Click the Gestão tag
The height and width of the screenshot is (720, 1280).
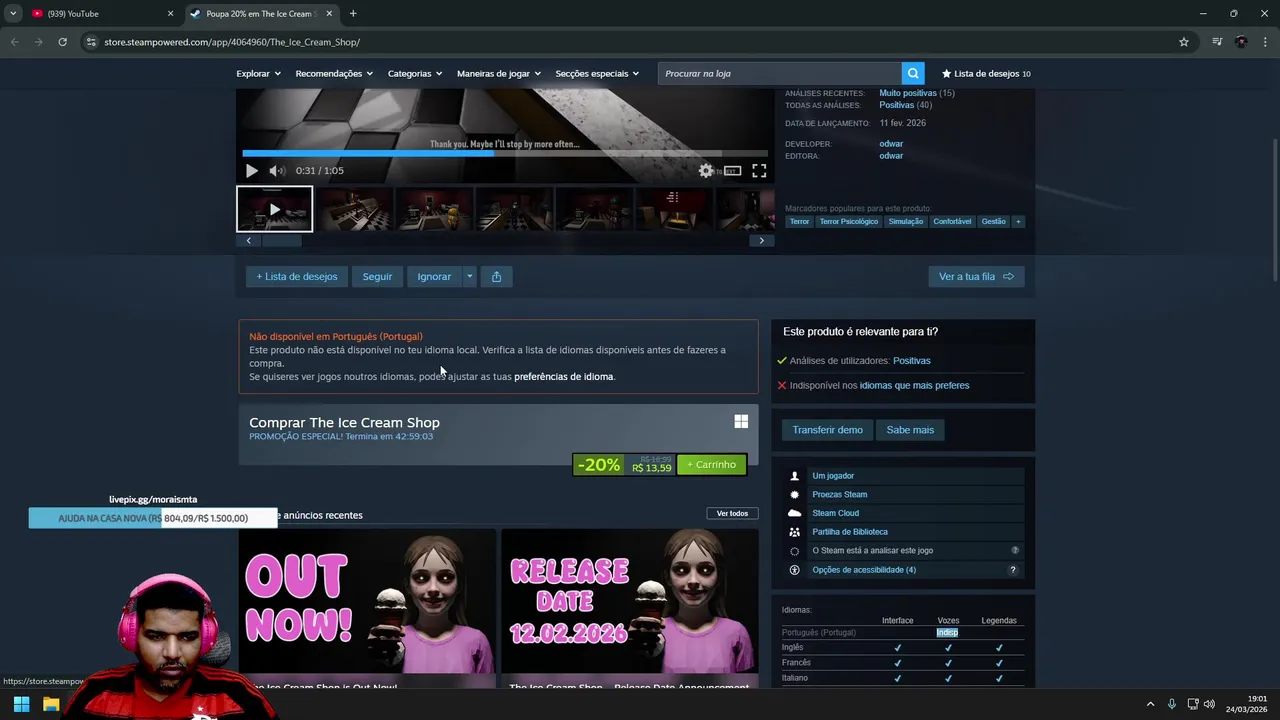point(994,222)
